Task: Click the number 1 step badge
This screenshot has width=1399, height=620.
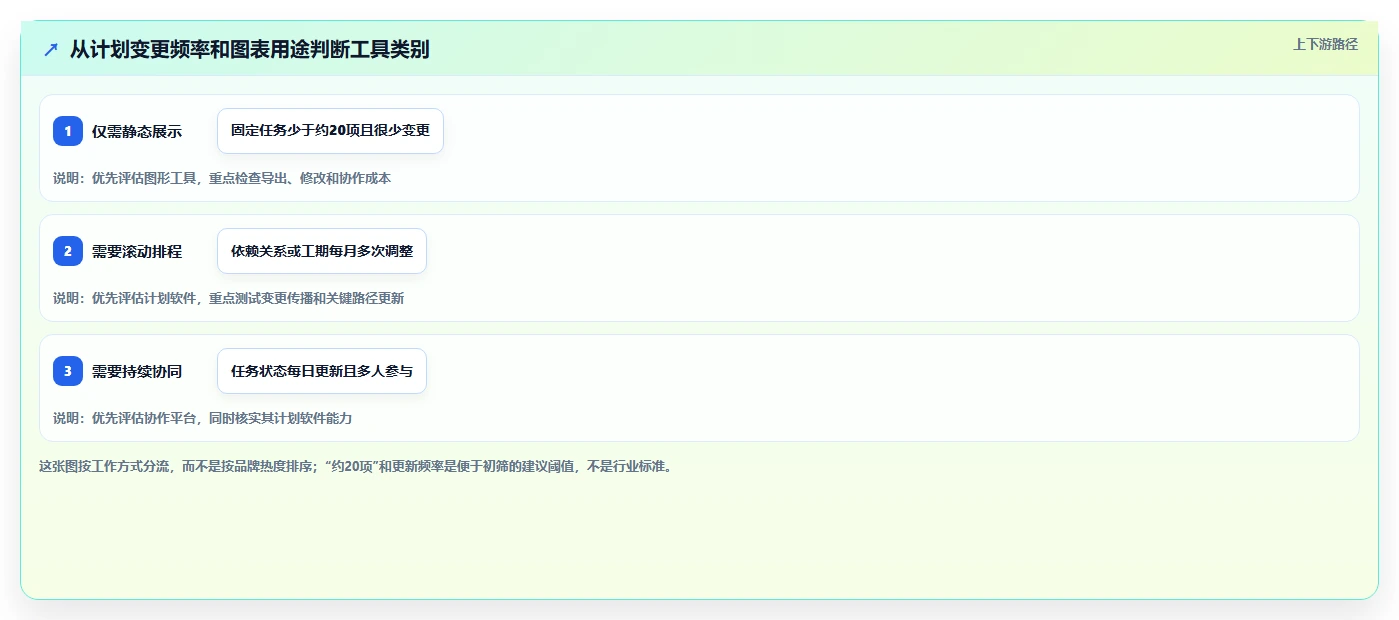Action: pos(68,131)
